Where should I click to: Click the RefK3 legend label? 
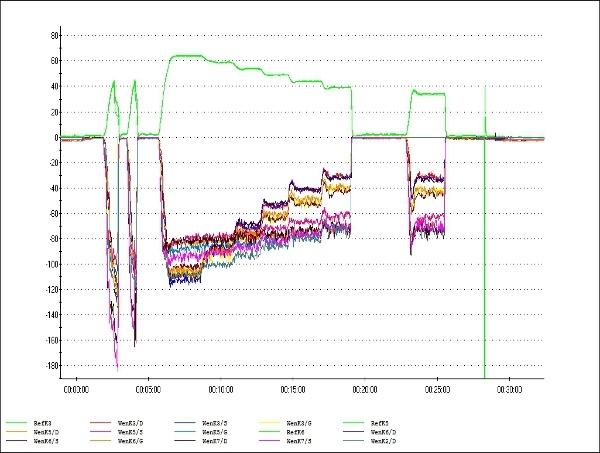(x=42, y=423)
